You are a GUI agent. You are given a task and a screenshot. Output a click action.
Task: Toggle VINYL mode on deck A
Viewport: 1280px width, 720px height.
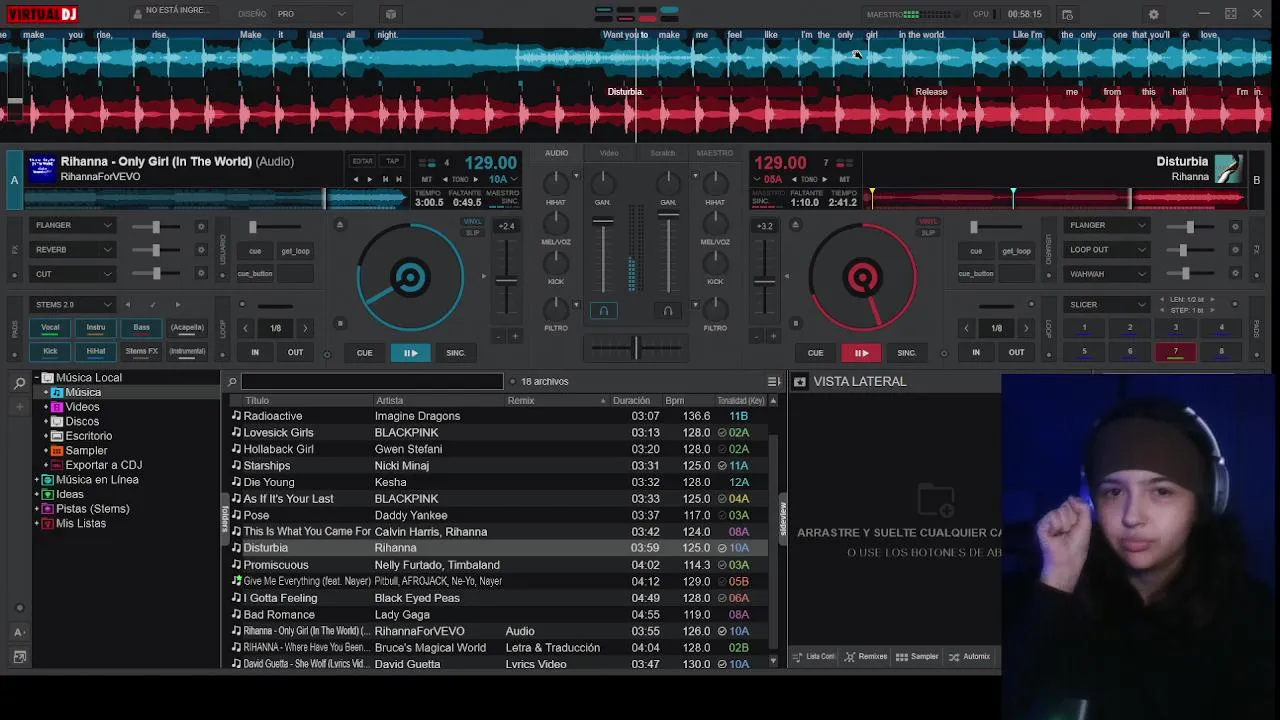[473, 222]
